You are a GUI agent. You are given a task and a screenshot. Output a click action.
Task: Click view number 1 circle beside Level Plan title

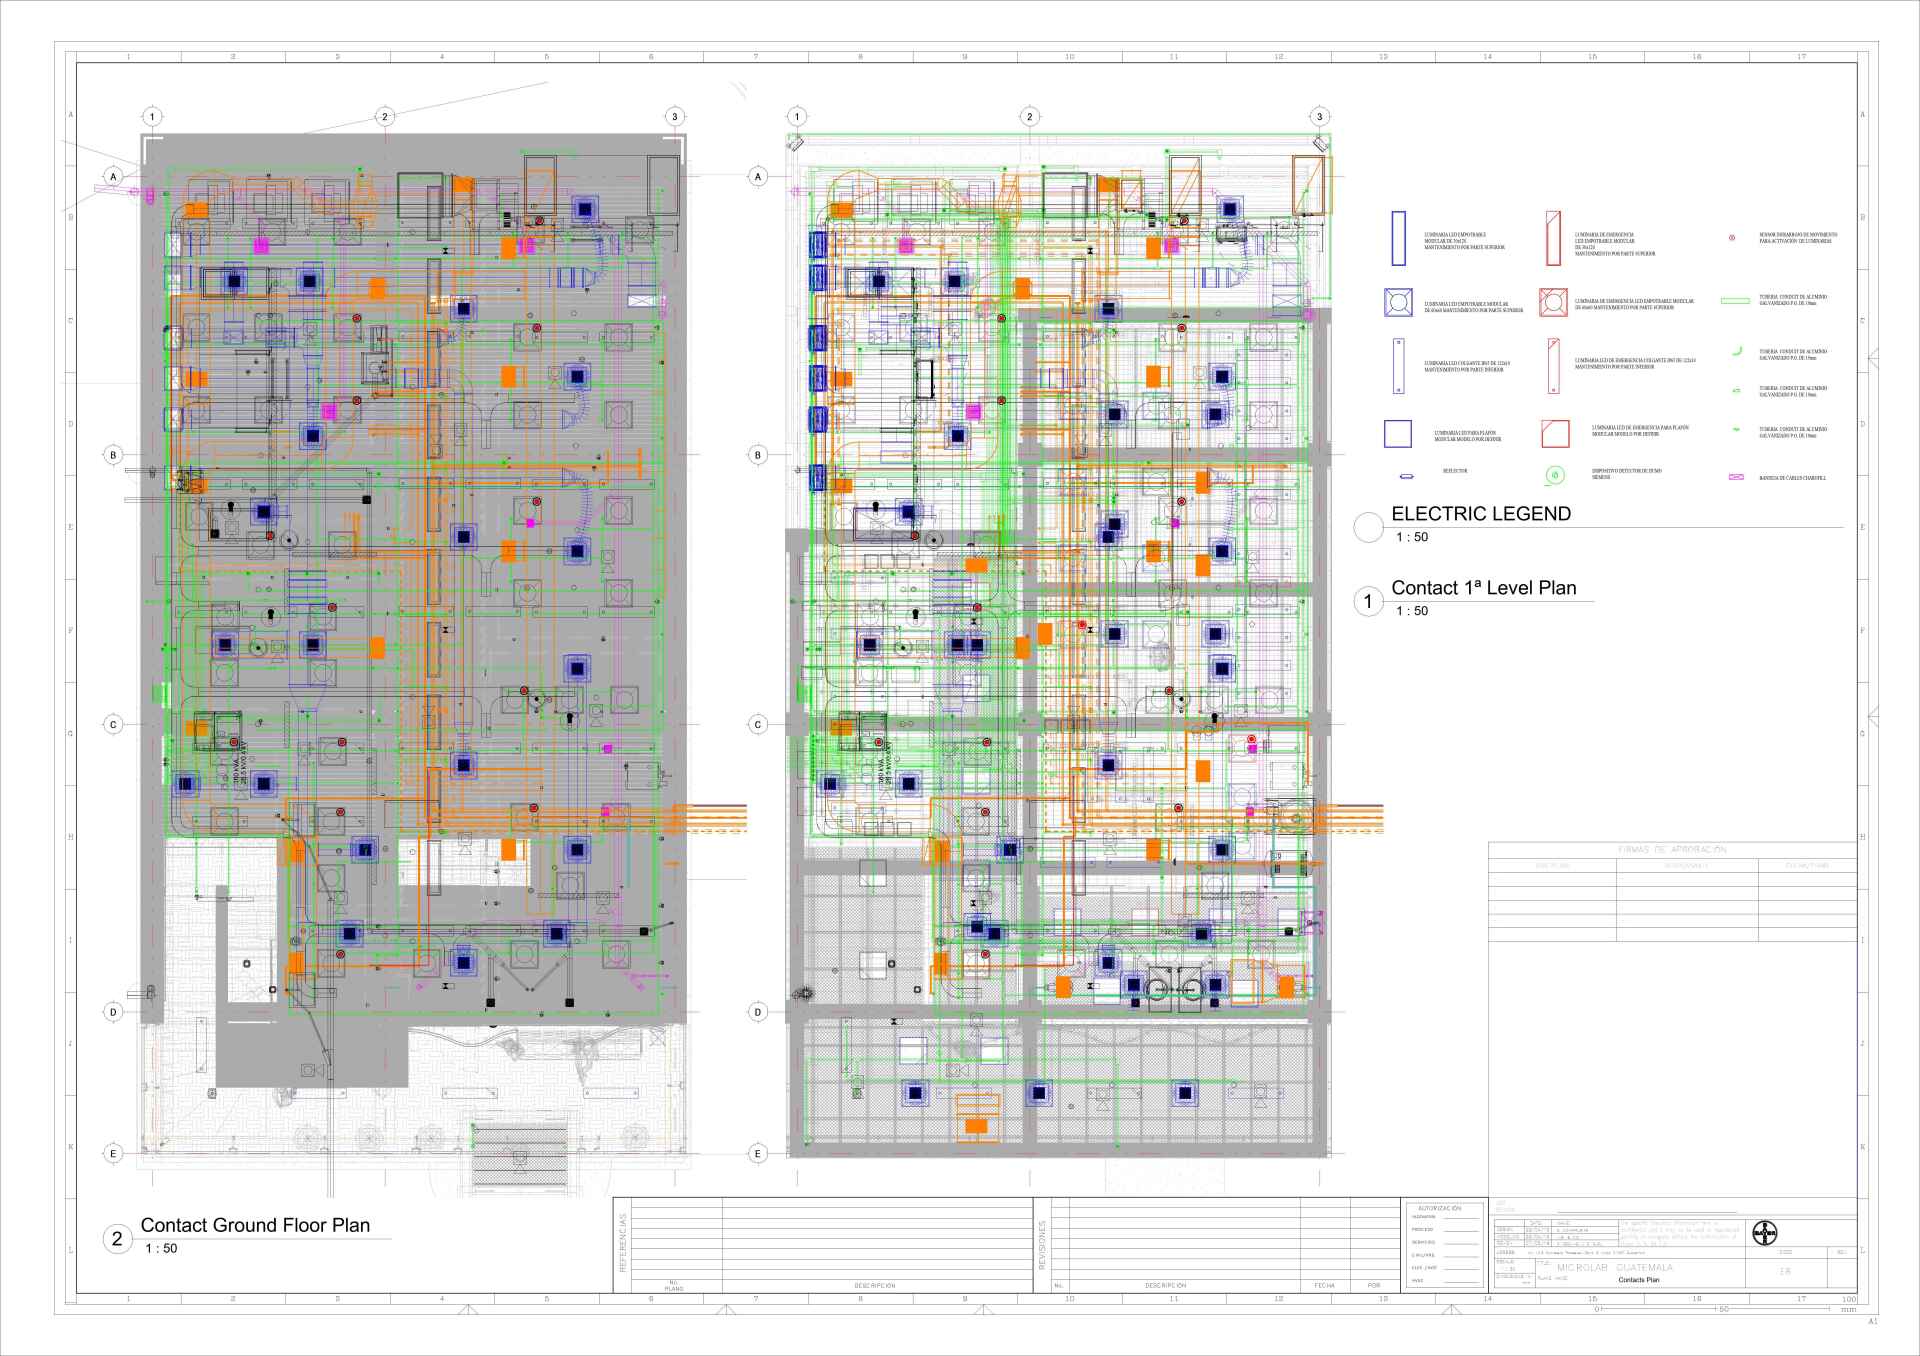tap(1368, 601)
